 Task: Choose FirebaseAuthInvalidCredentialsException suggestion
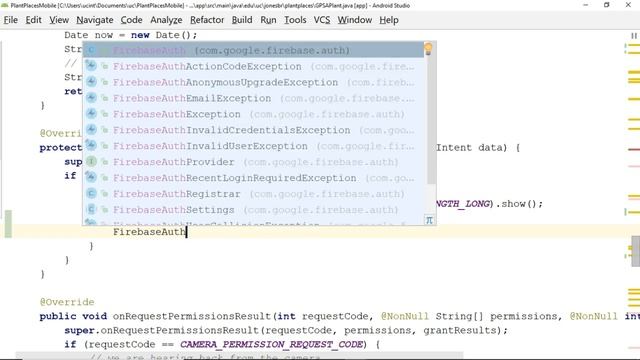tap(253, 130)
